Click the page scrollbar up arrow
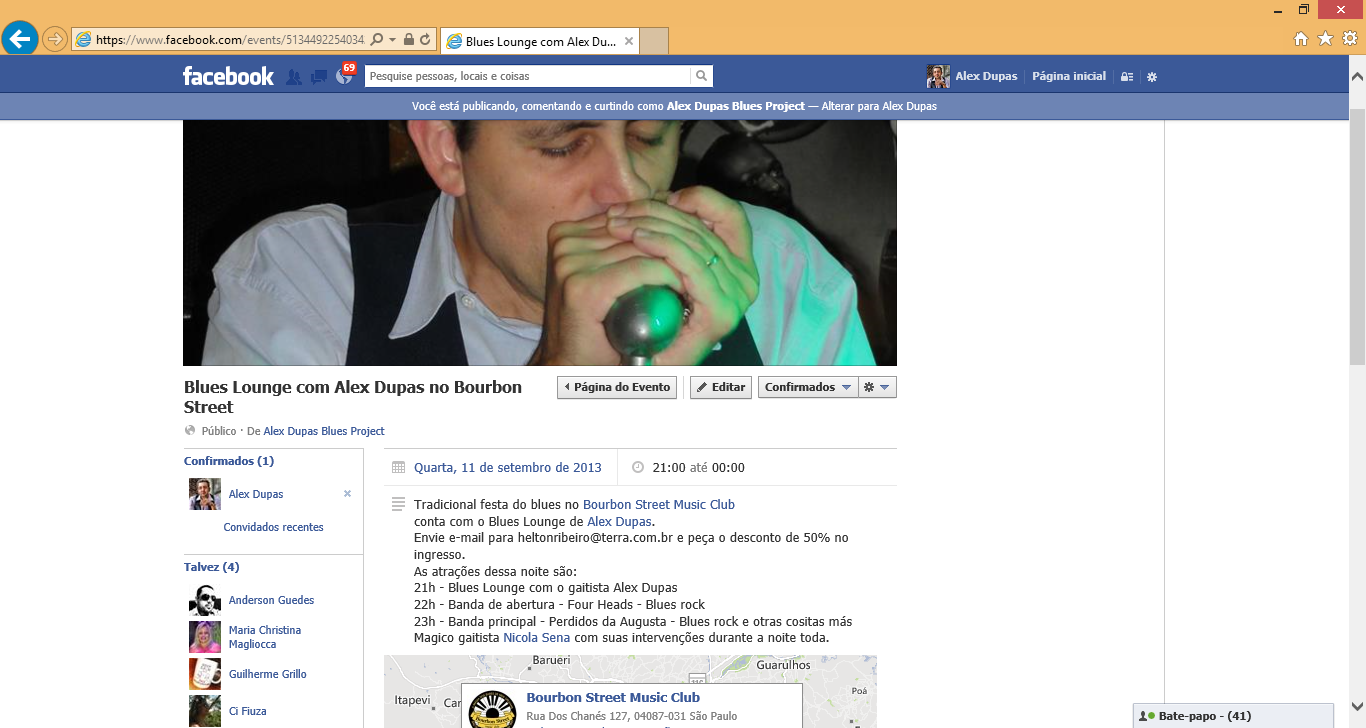The image size is (1366, 728). click(x=1358, y=76)
